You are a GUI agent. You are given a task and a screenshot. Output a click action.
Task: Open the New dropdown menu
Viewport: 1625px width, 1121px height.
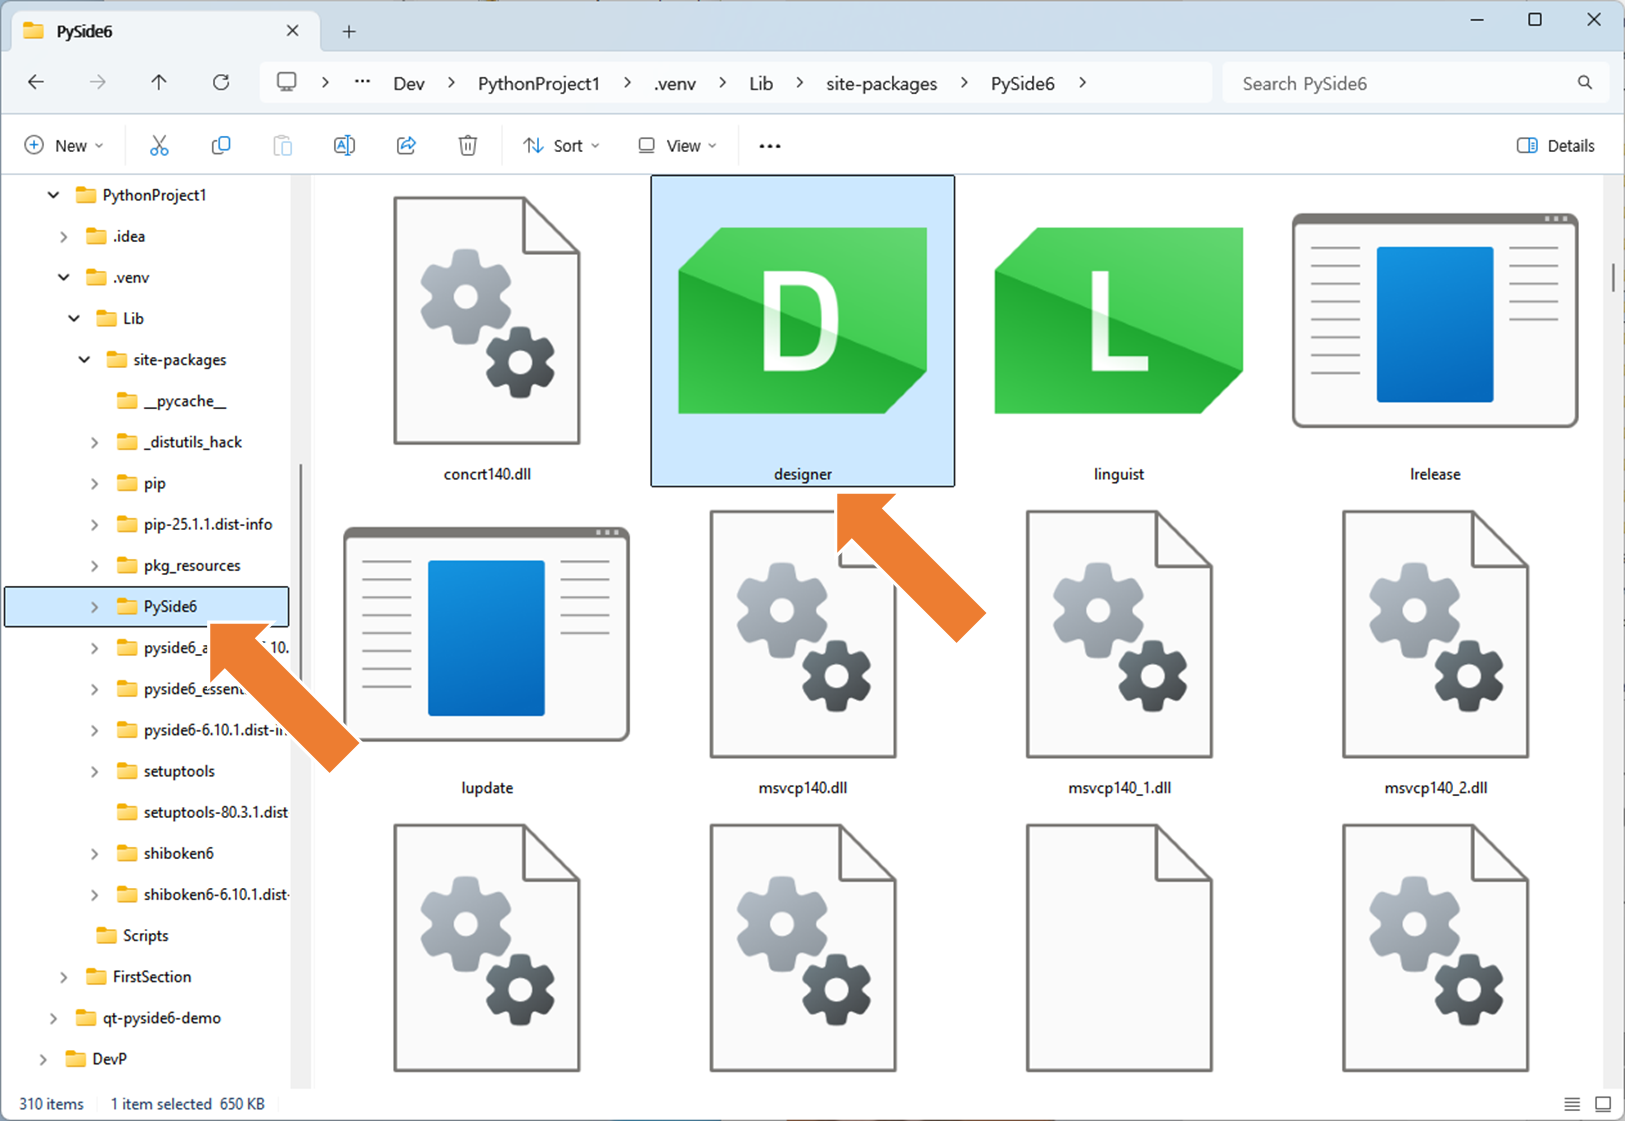(64, 146)
